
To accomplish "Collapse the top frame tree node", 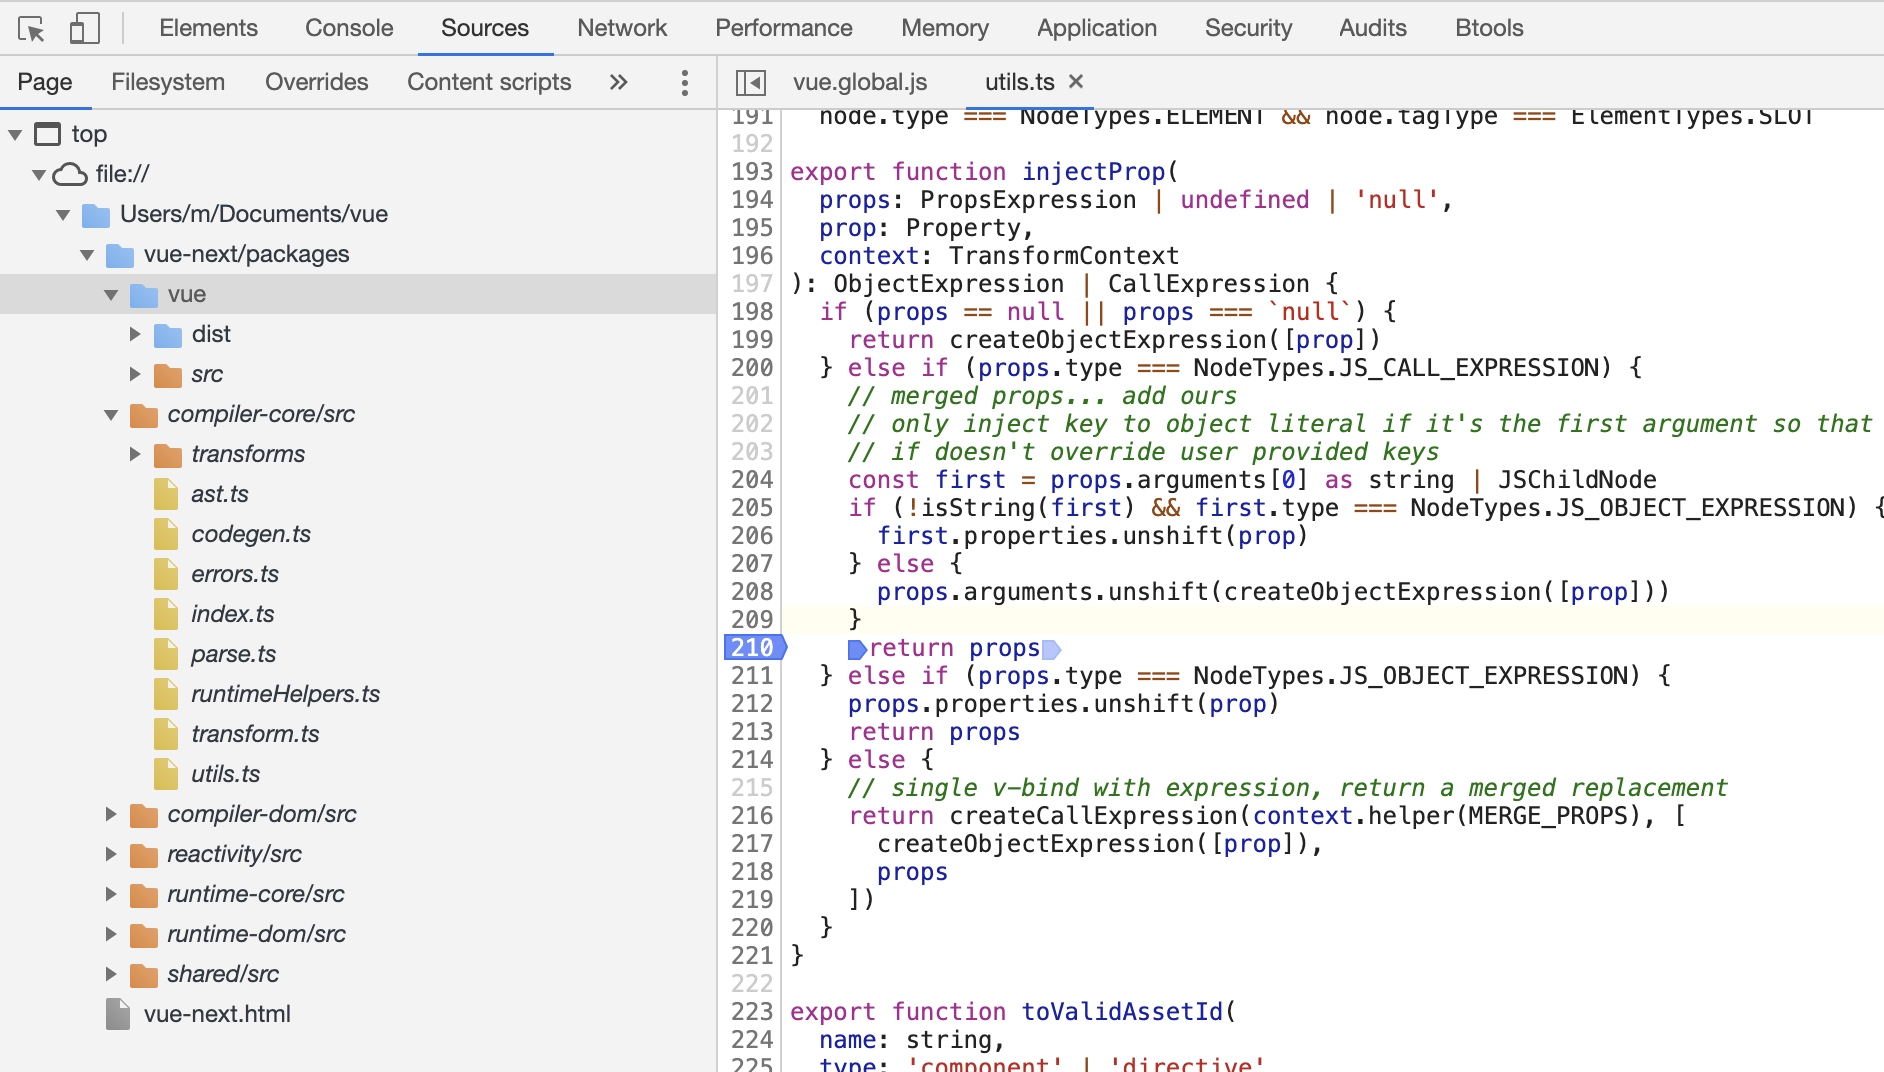I will tap(15, 134).
